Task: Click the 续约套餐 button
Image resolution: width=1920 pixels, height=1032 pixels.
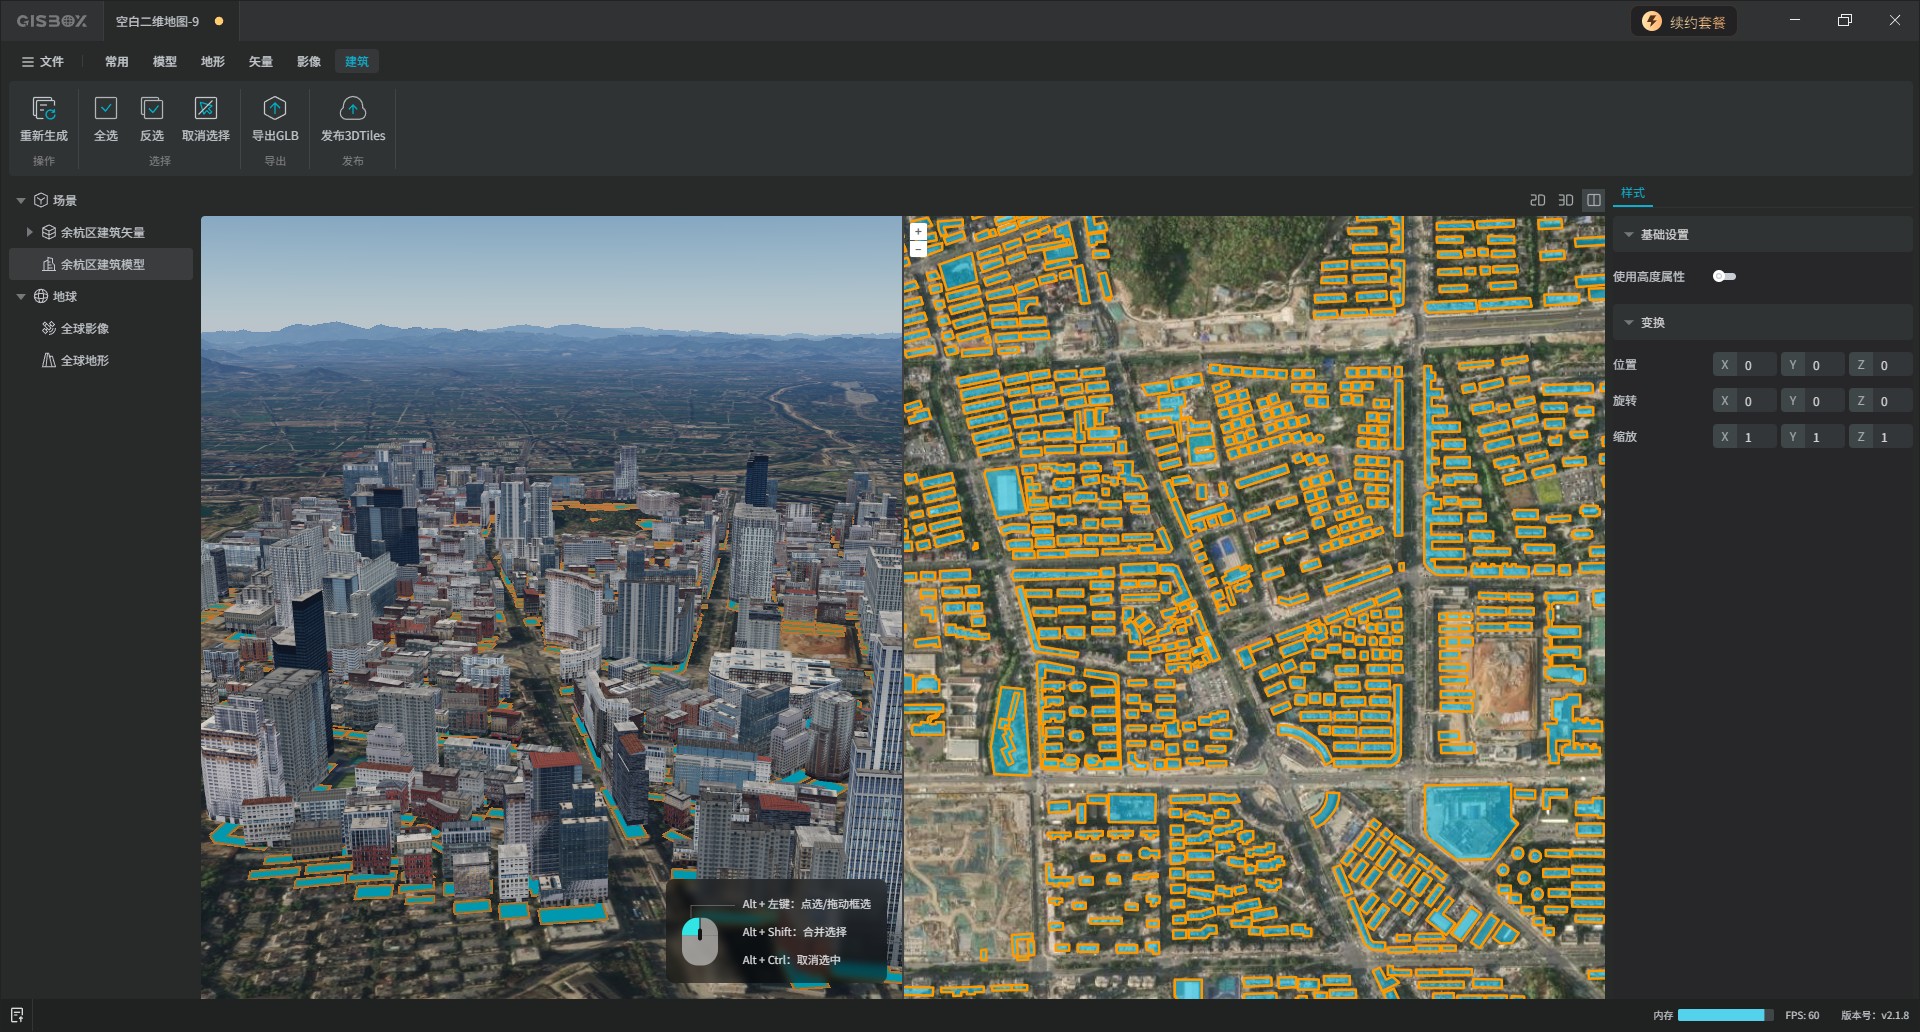Action: pyautogui.click(x=1684, y=22)
